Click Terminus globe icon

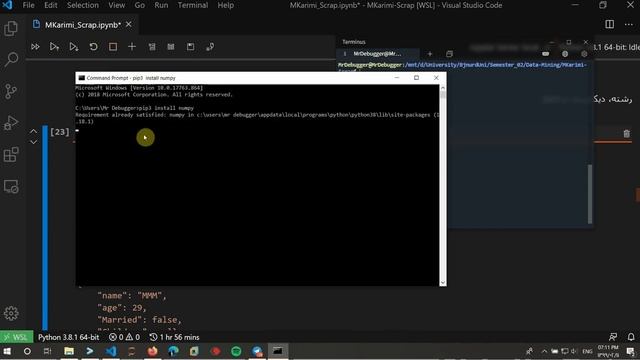[565, 54]
